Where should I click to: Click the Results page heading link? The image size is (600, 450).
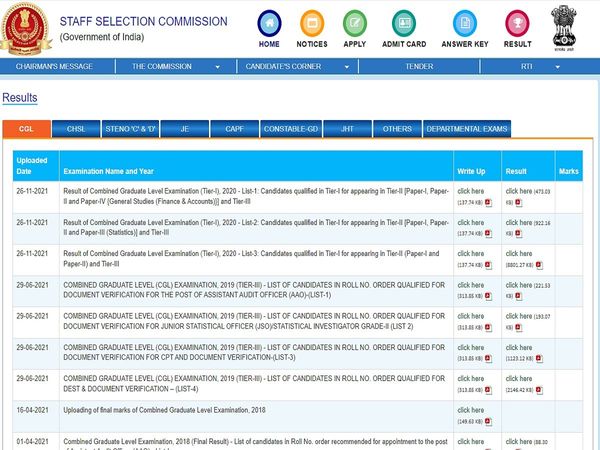point(20,98)
